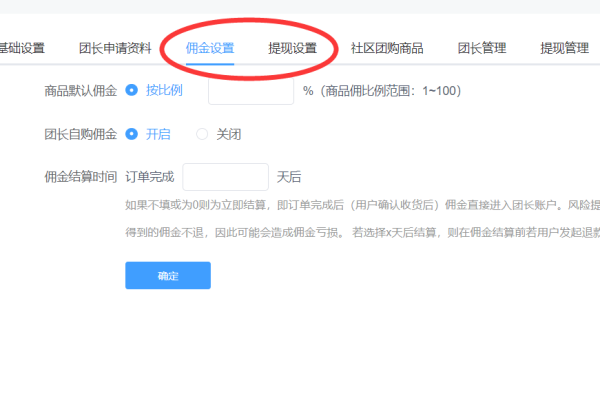Image resolution: width=600 pixels, height=418 pixels.
Task: Enable 团长自购佣金 with 开启 radio
Action: tap(131, 134)
